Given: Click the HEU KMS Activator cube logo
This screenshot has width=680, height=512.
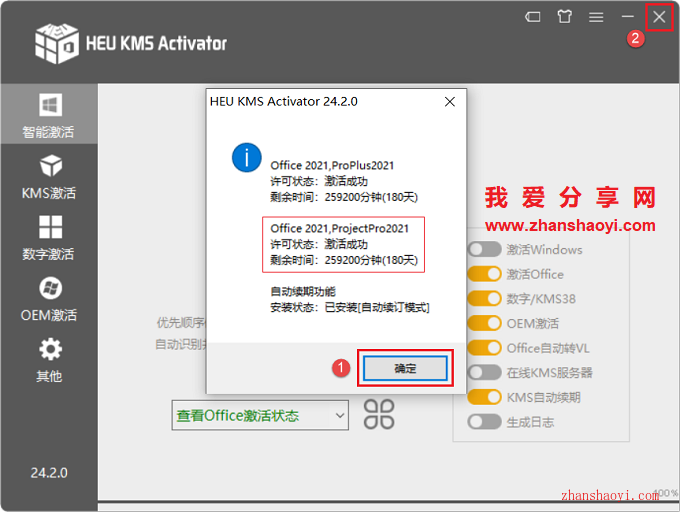Looking at the screenshot, I should [57, 43].
